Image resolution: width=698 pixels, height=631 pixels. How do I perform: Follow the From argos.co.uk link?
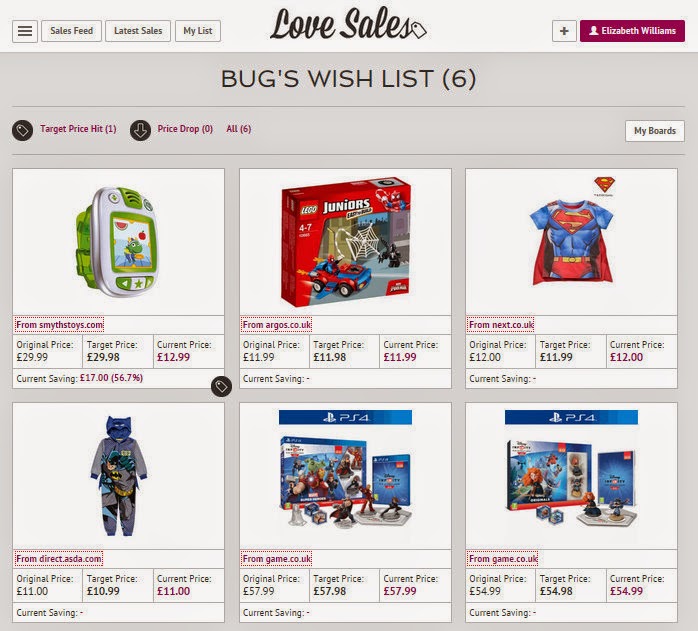pyautogui.click(x=276, y=325)
